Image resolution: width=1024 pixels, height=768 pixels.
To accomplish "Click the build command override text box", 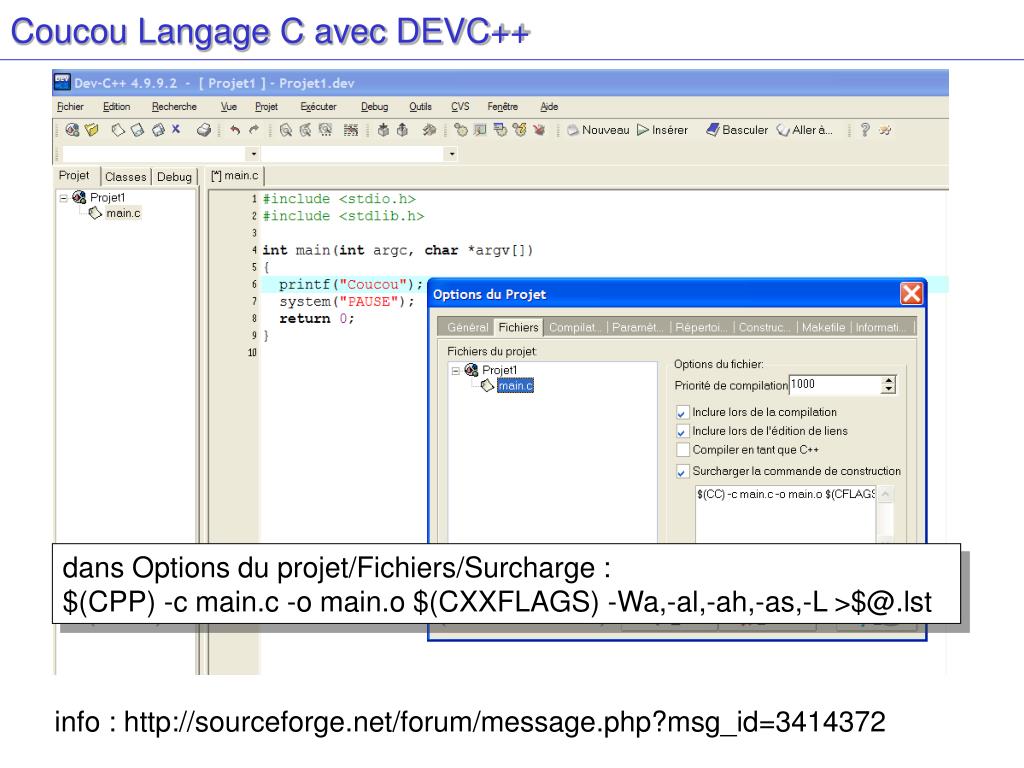I will 786,514.
